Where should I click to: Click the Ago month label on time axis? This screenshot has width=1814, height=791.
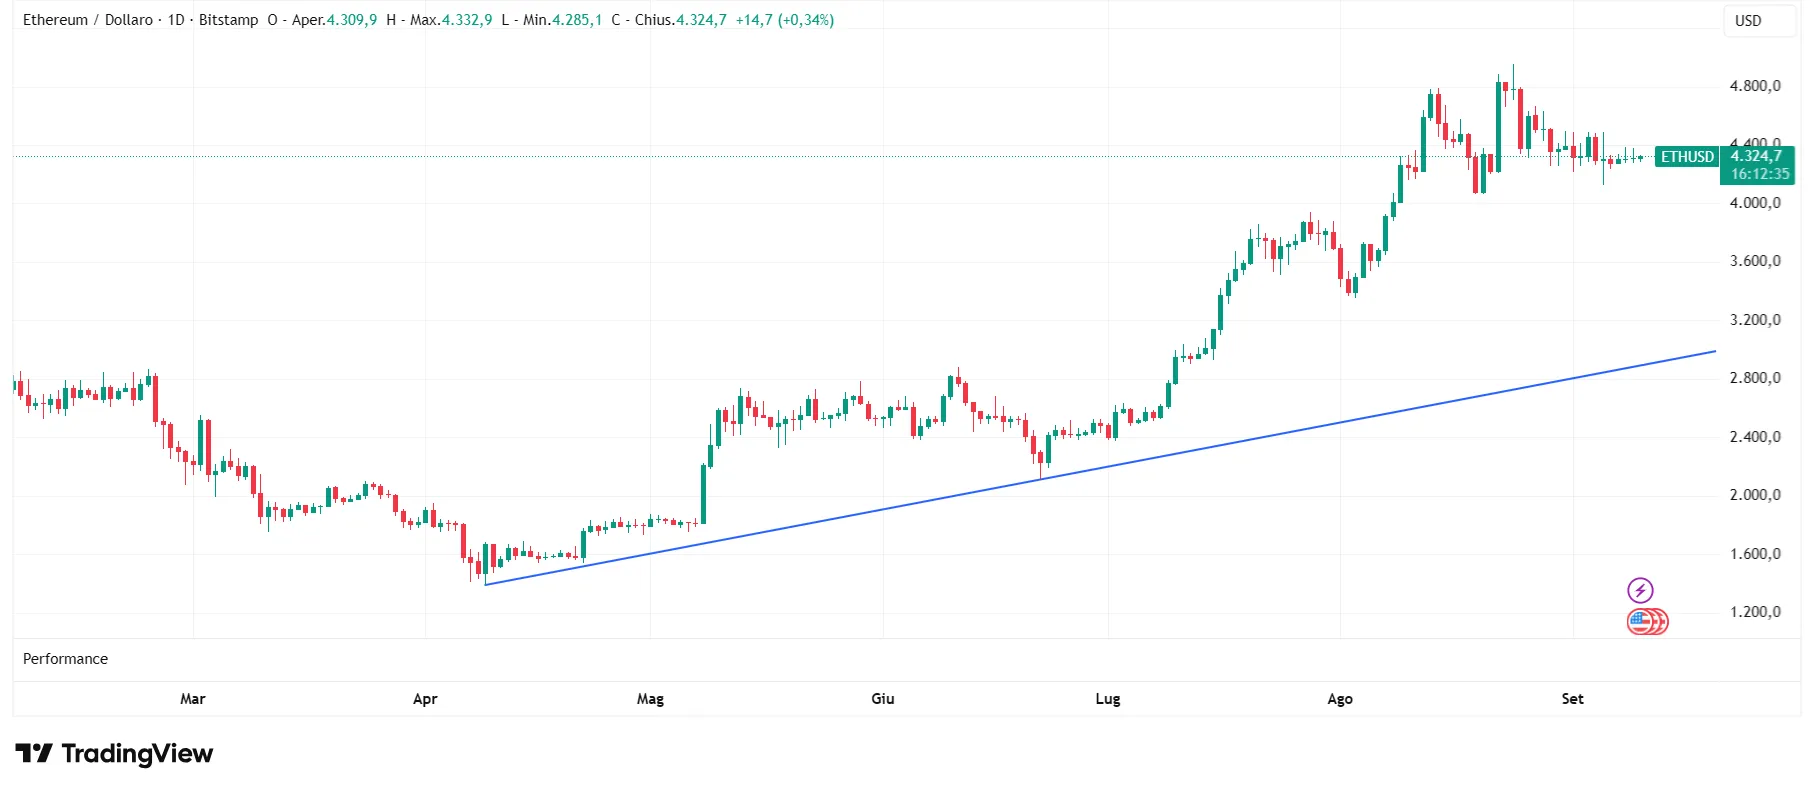point(1340,699)
